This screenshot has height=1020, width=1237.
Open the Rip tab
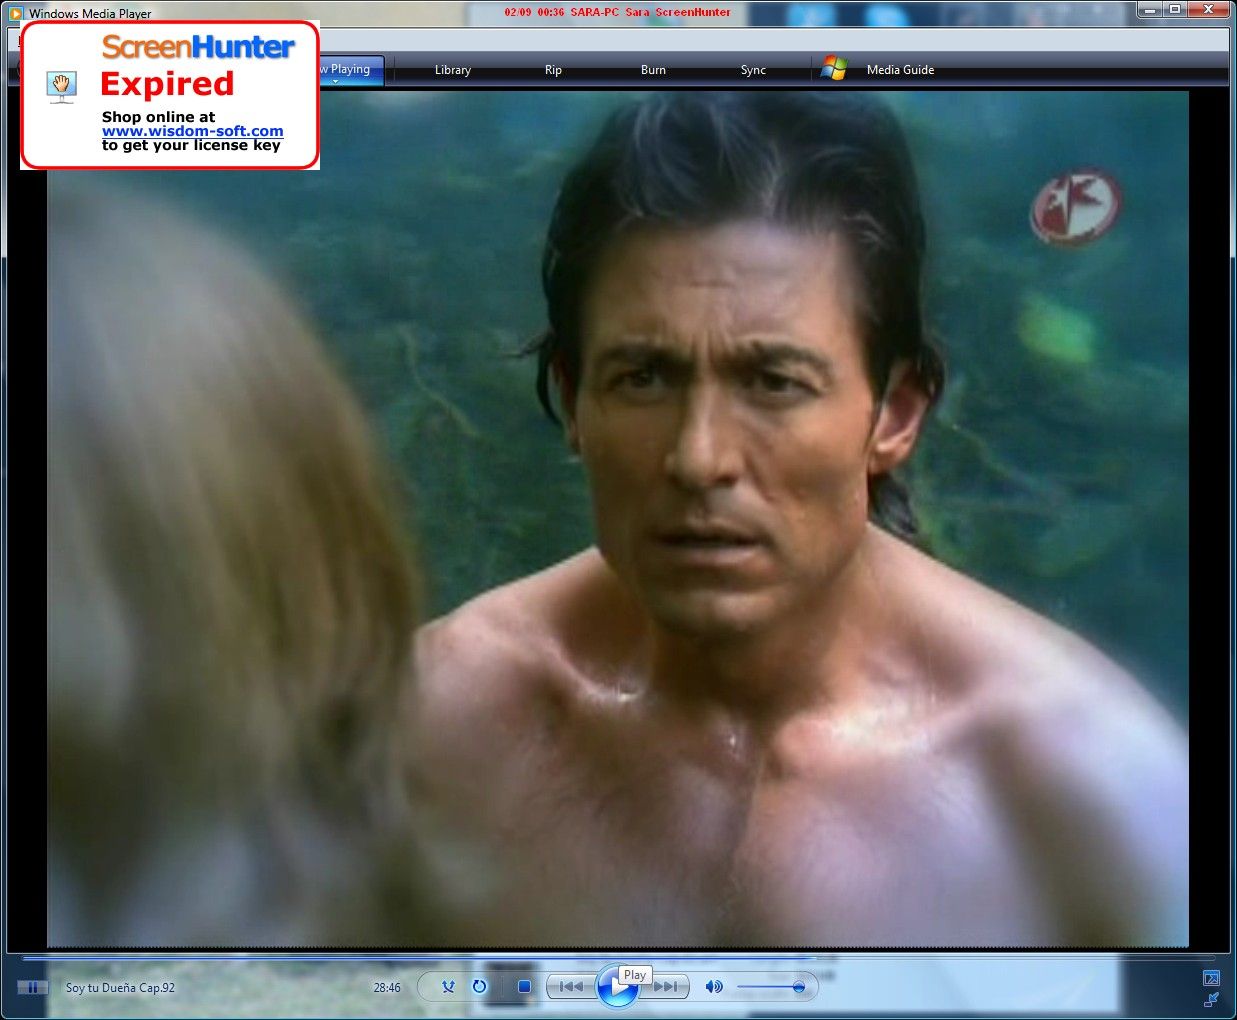[x=554, y=70]
